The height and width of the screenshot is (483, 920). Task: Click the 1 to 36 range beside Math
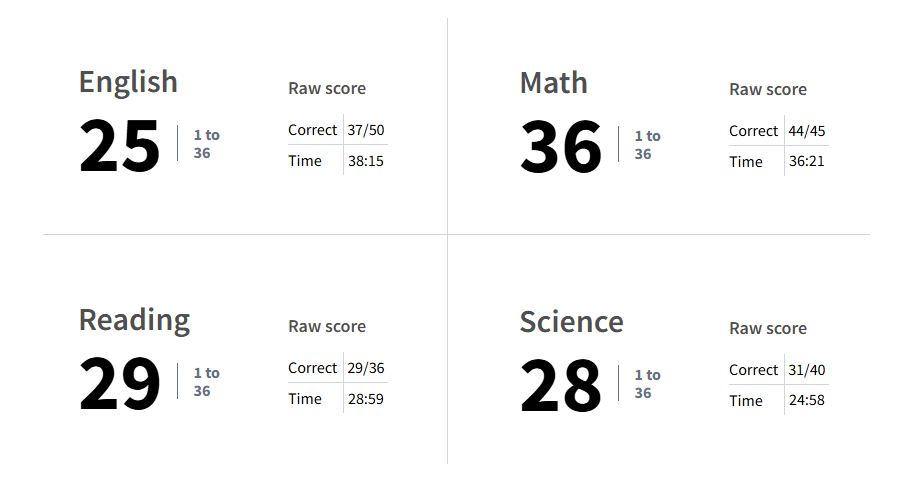coord(647,145)
